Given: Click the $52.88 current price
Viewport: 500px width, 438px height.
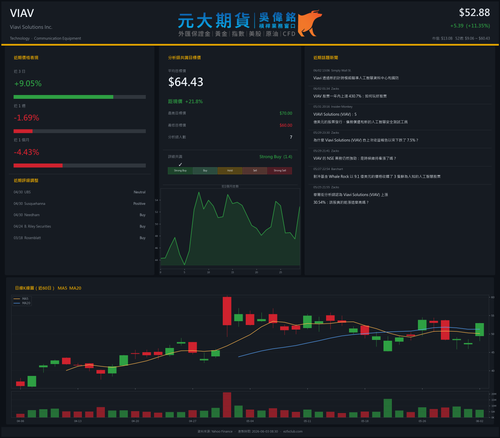Looking at the screenshot, I should point(474,13).
